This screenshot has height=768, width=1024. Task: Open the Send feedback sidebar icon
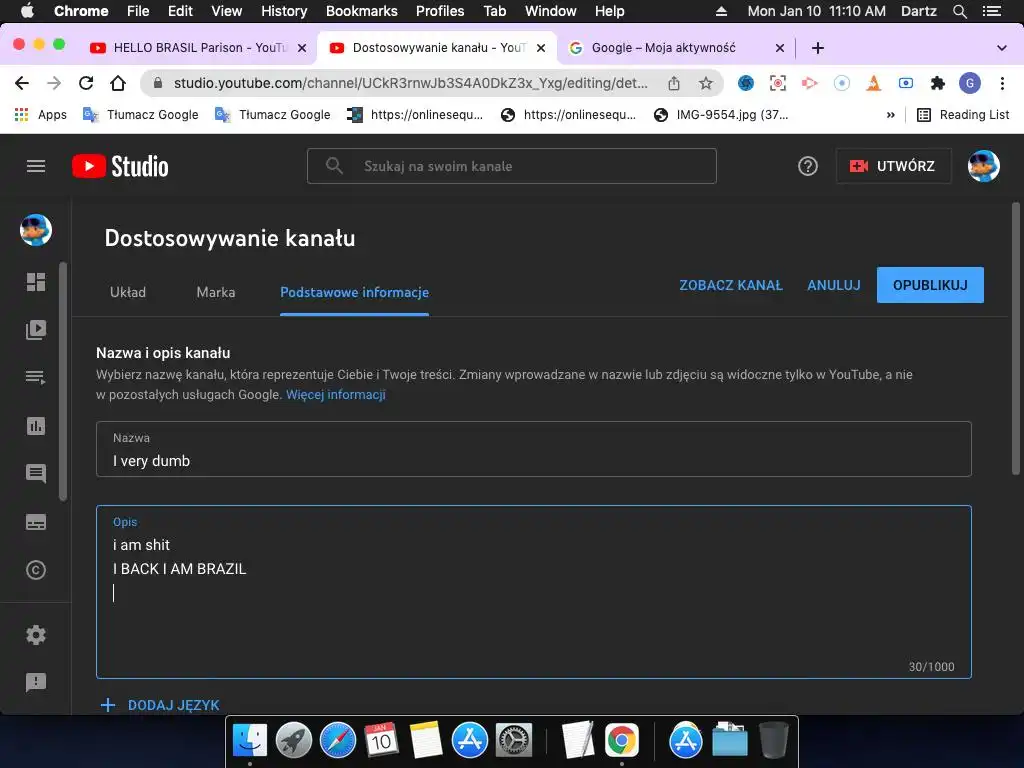click(x=36, y=682)
